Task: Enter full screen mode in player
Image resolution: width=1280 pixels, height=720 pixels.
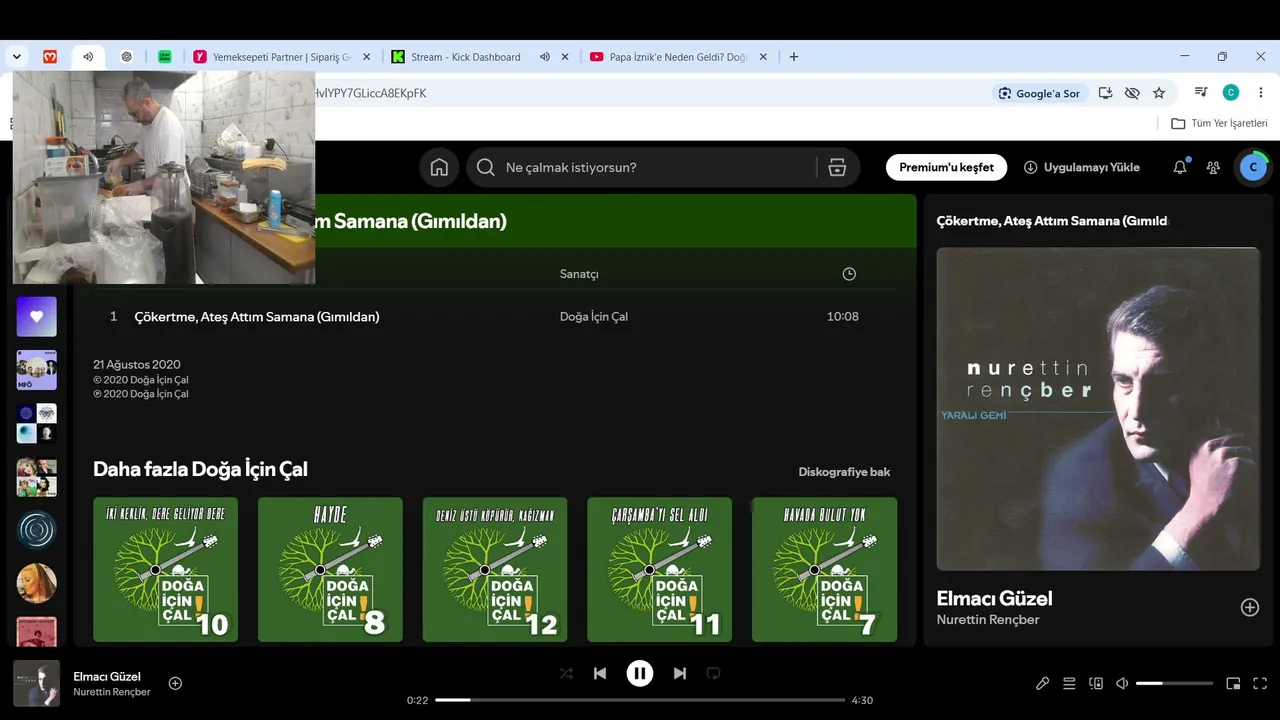Action: tap(1260, 684)
